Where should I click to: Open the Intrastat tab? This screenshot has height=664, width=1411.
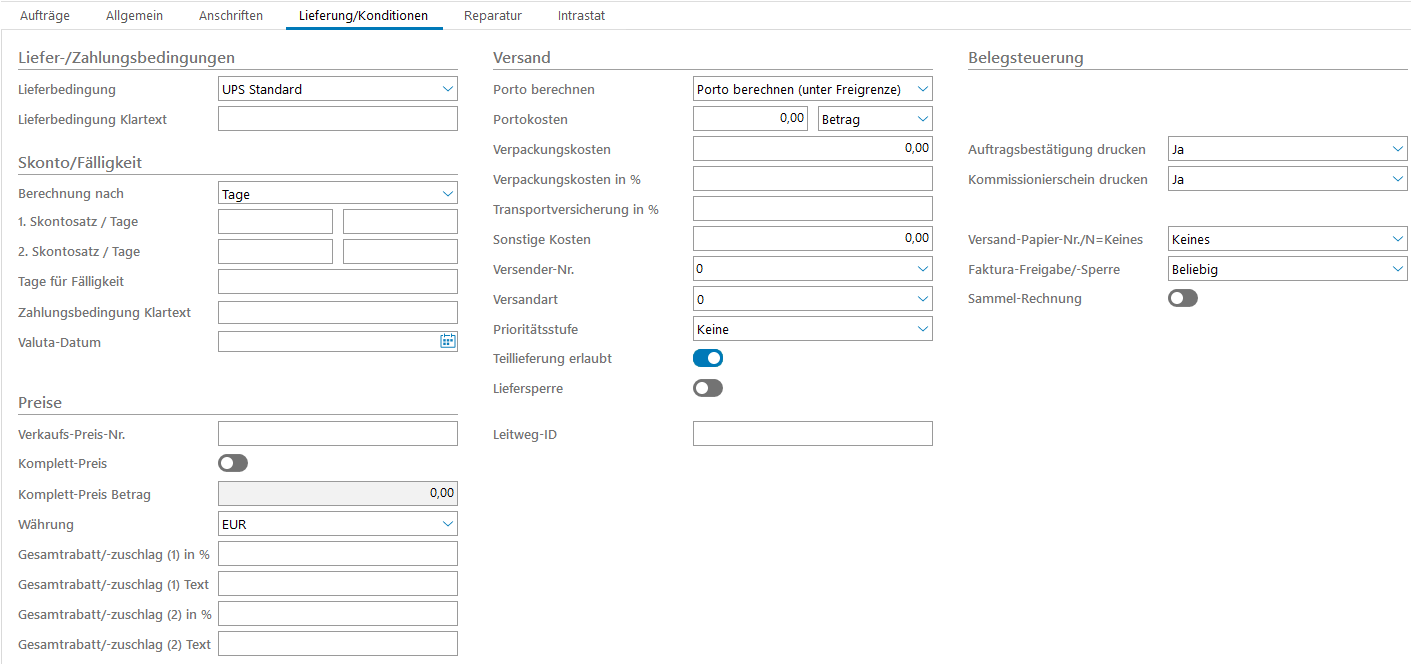coord(581,16)
